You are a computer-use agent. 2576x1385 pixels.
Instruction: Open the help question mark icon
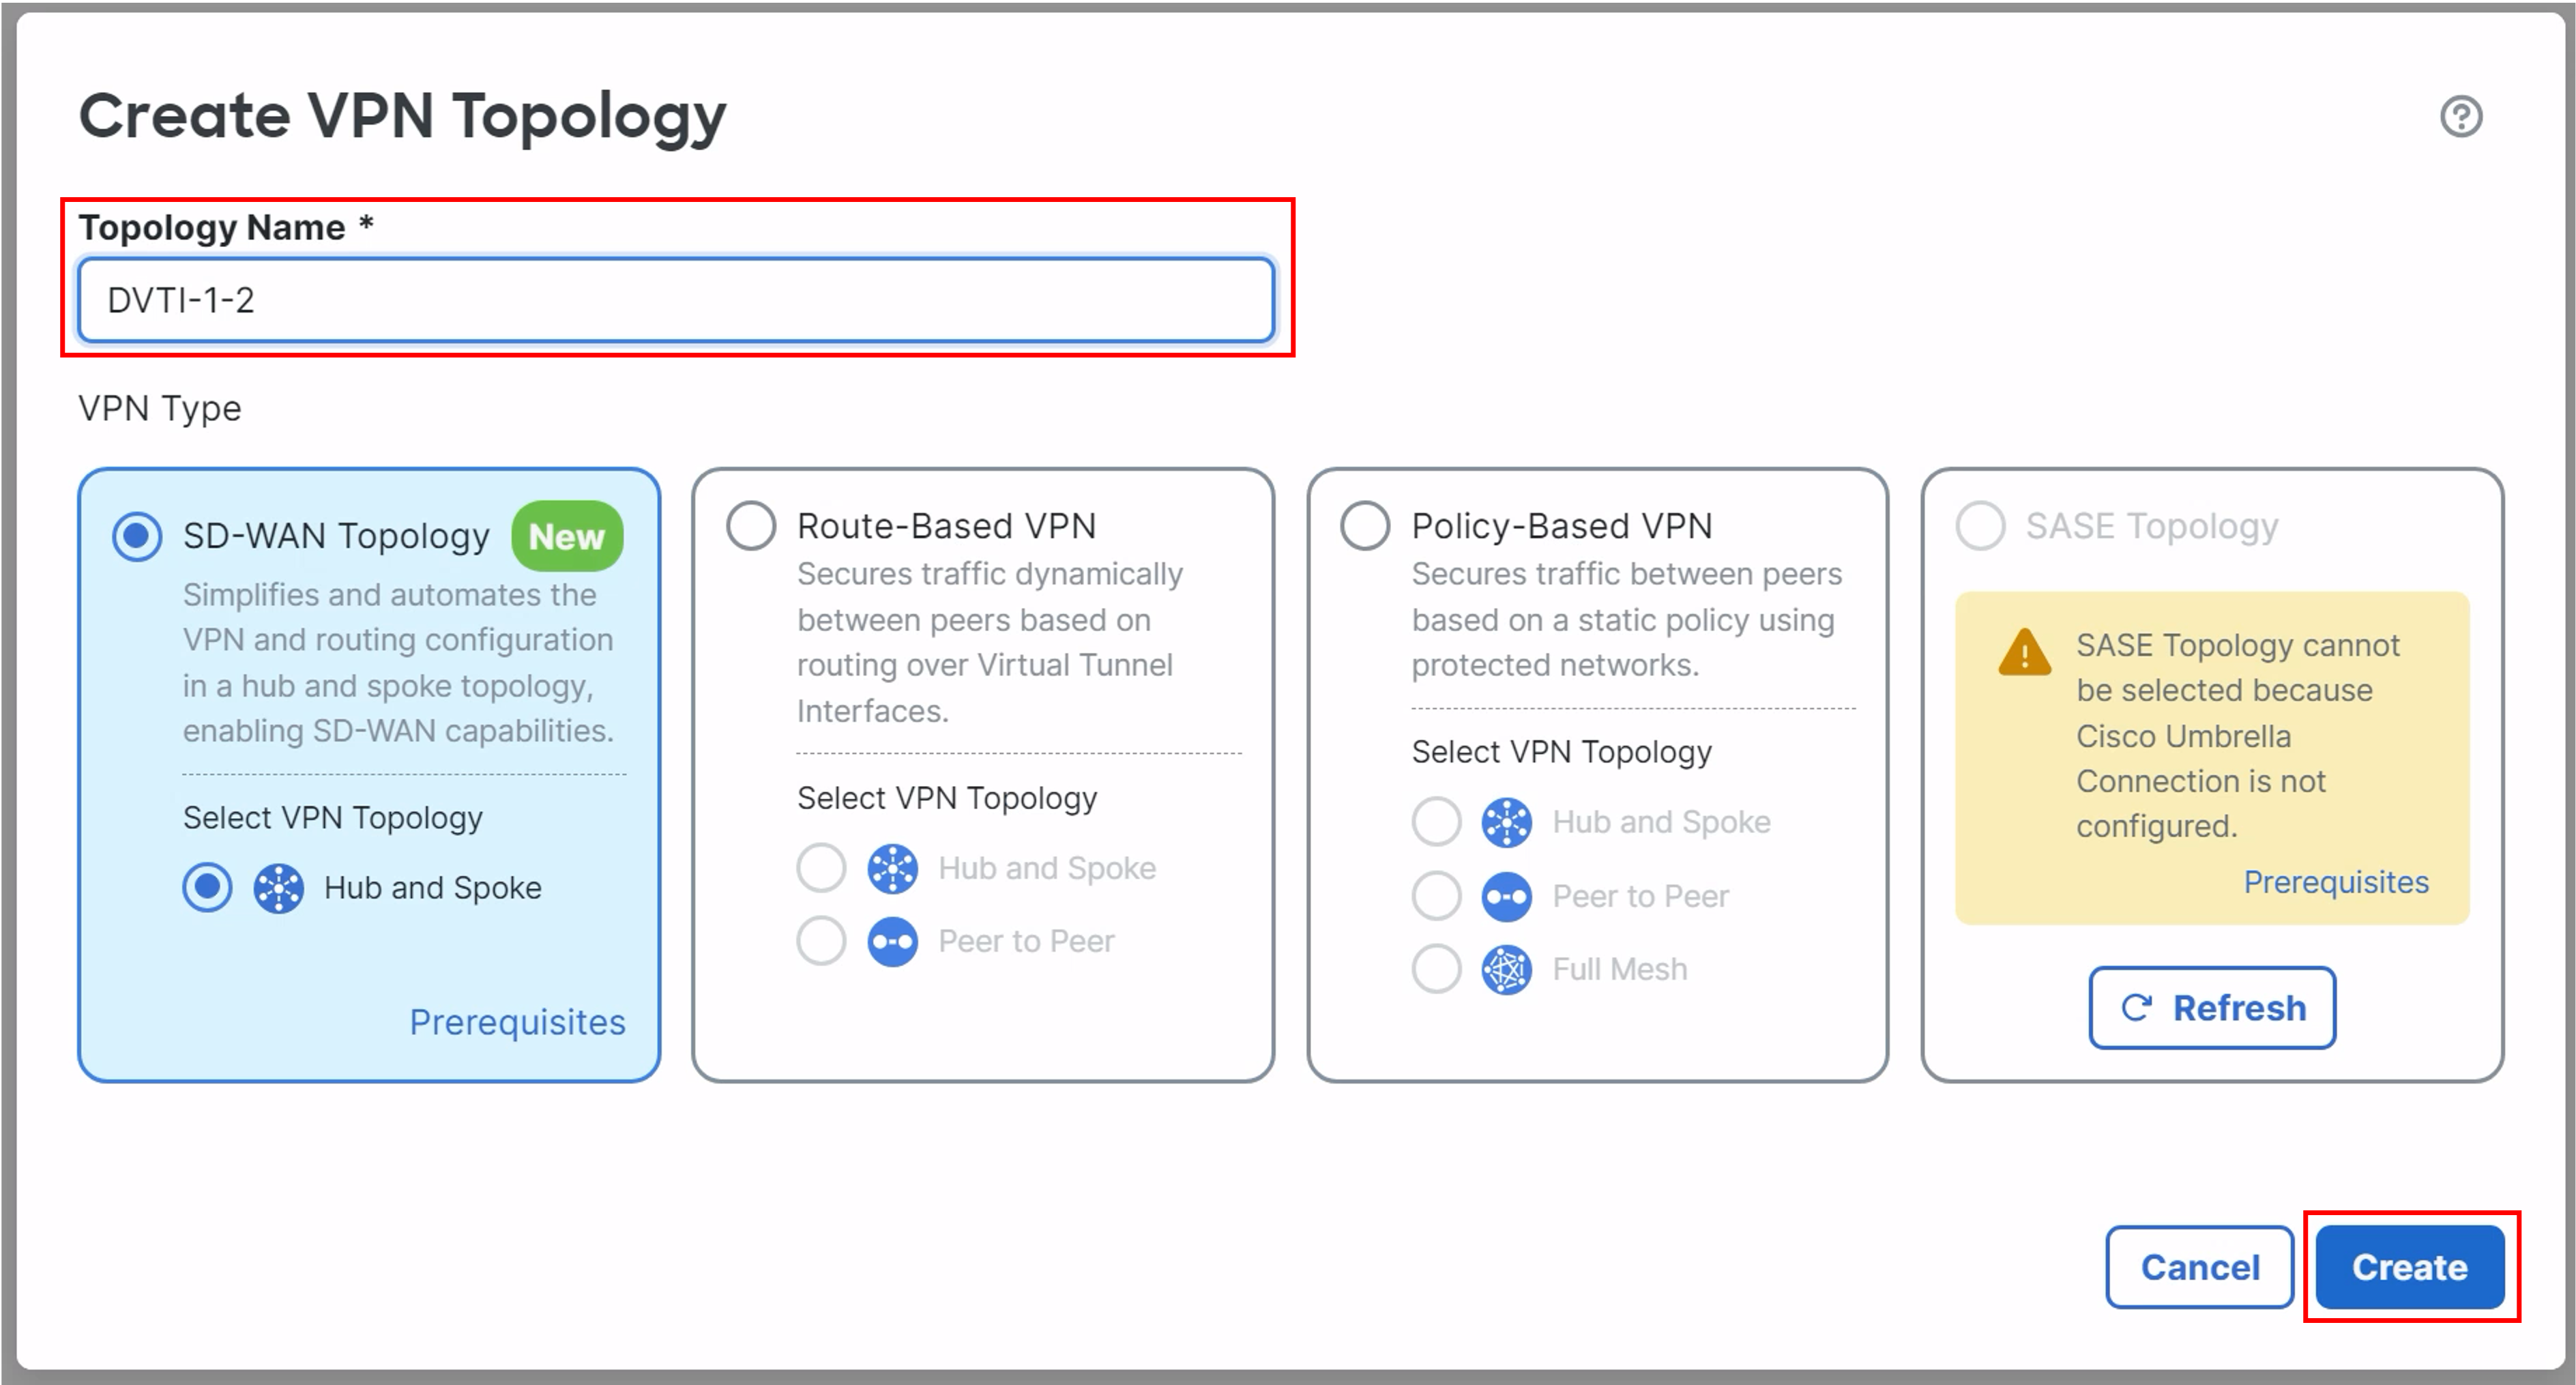[2460, 116]
